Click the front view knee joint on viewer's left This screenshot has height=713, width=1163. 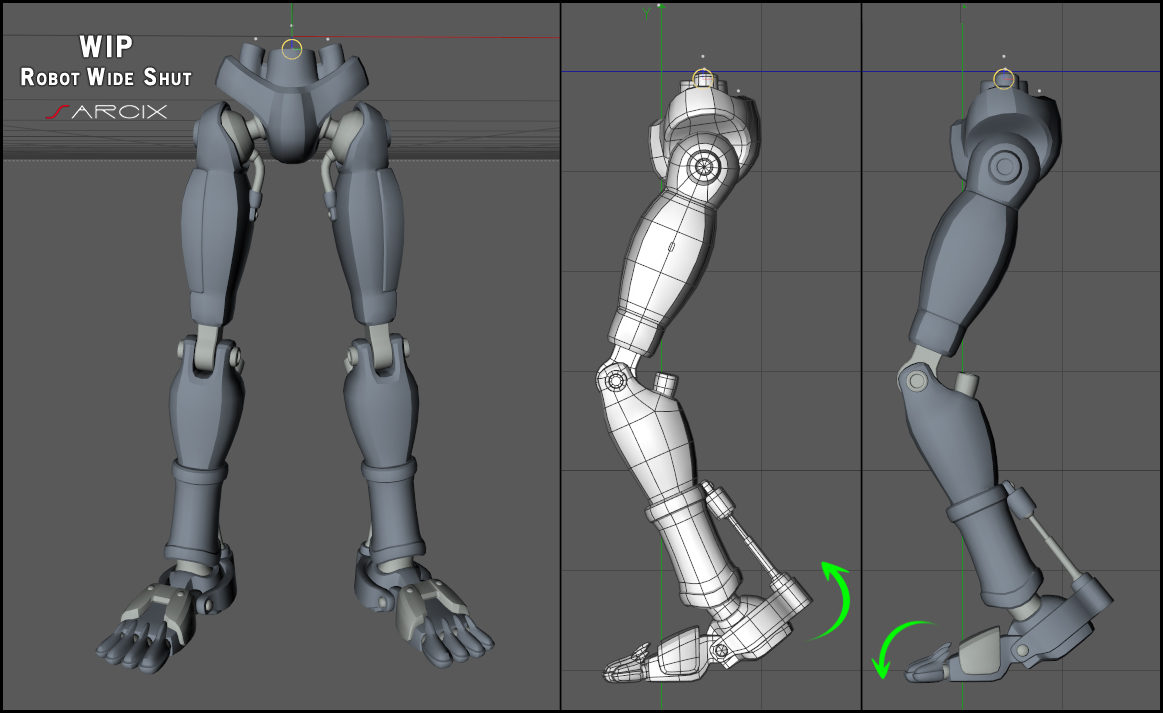pos(210,352)
